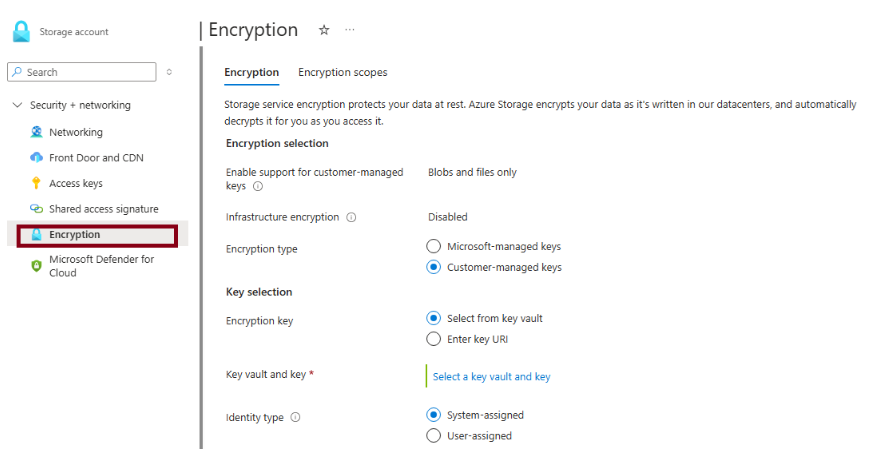Viewport: 872px width, 457px height.
Task: Show info icon for Identity type
Action: (295, 418)
